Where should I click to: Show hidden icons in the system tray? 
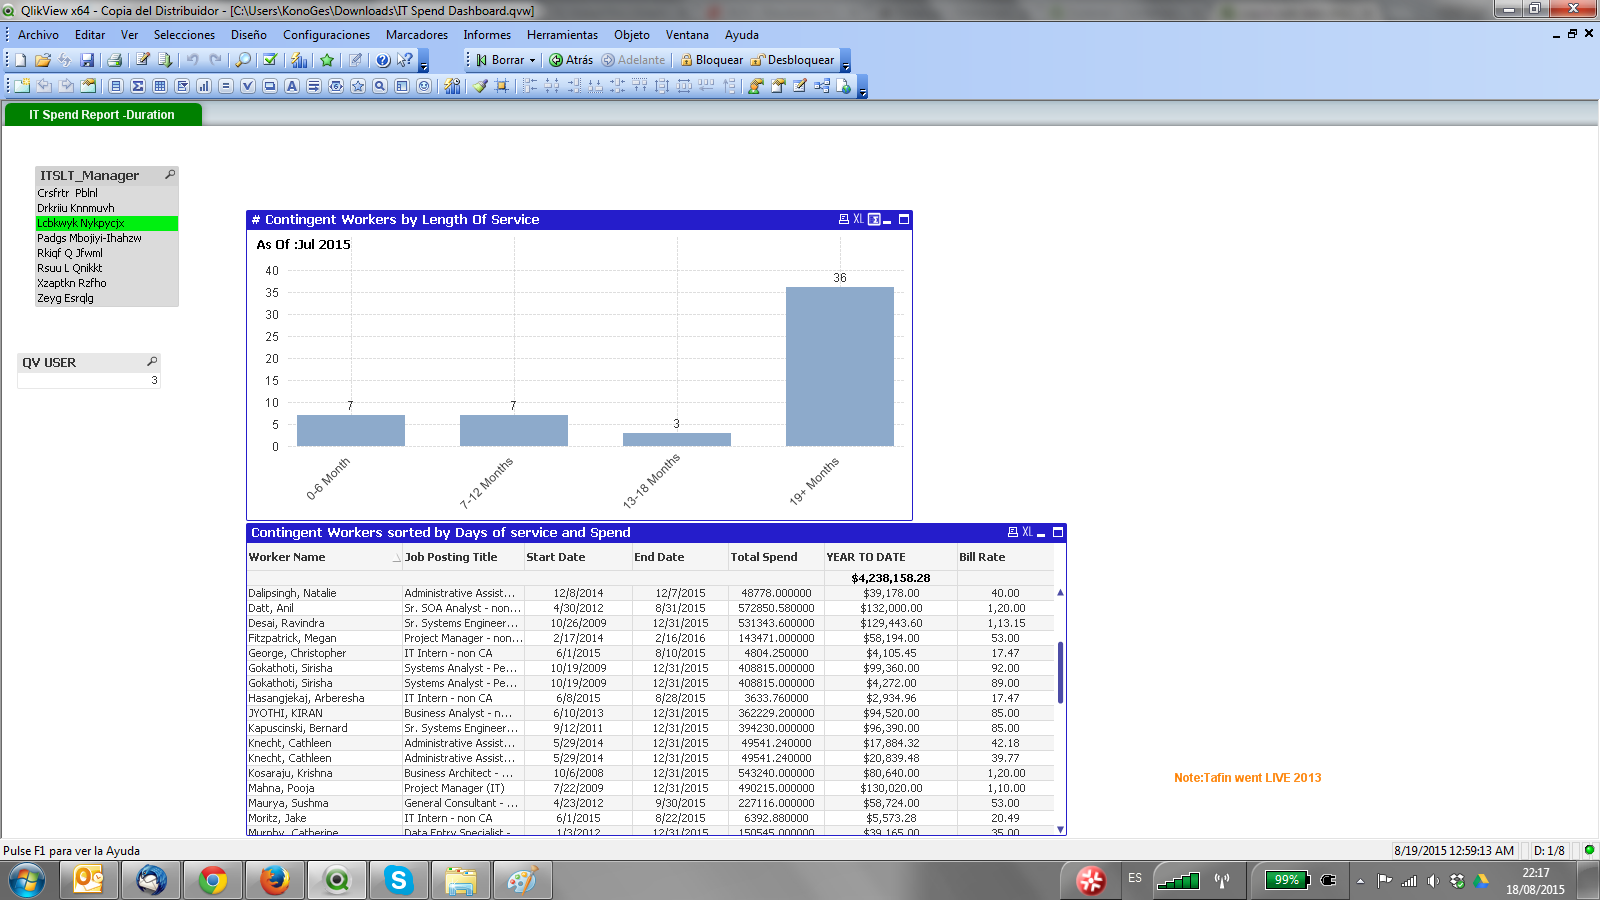[1360, 881]
